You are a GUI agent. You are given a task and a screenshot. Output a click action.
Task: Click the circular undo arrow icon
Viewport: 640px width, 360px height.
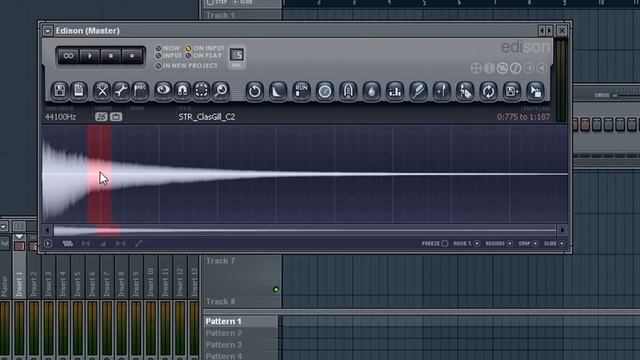[x=255, y=91]
